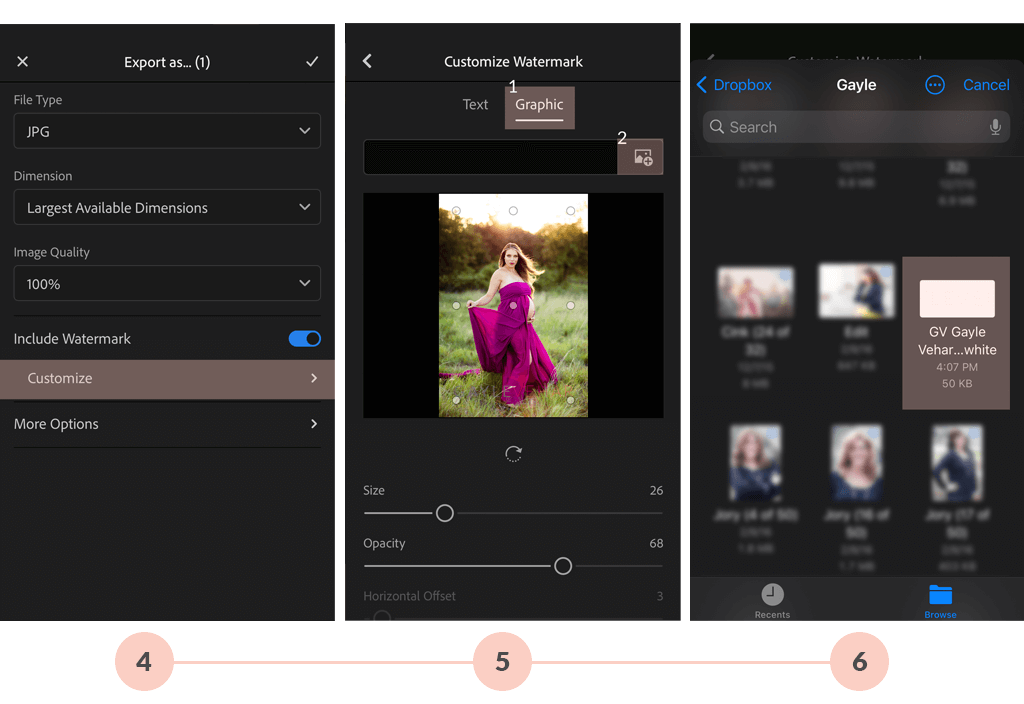Select the Graphic watermark tab
This screenshot has height=704, width=1024.
tap(539, 106)
